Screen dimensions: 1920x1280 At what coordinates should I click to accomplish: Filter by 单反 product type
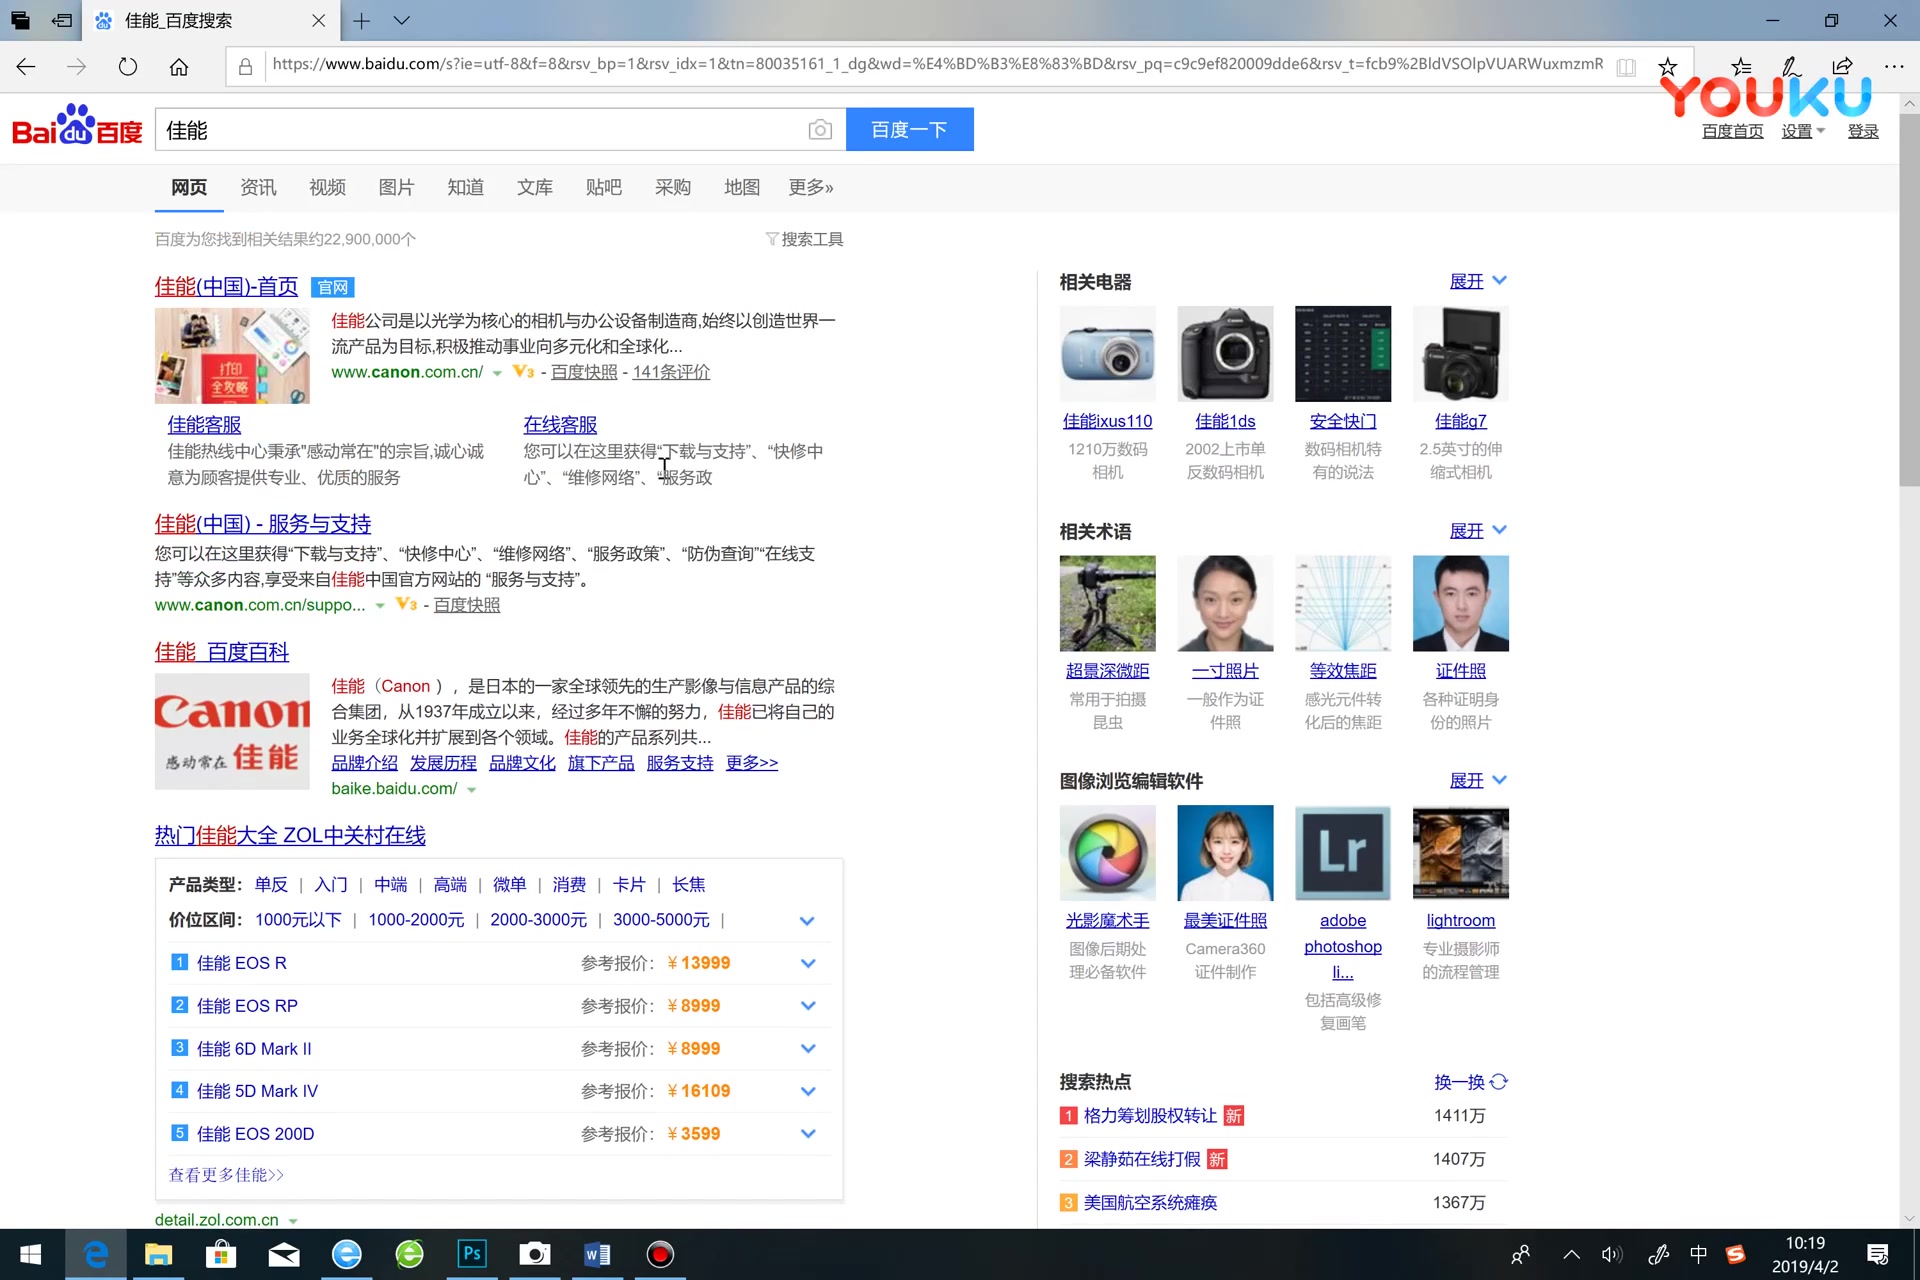pyautogui.click(x=271, y=885)
